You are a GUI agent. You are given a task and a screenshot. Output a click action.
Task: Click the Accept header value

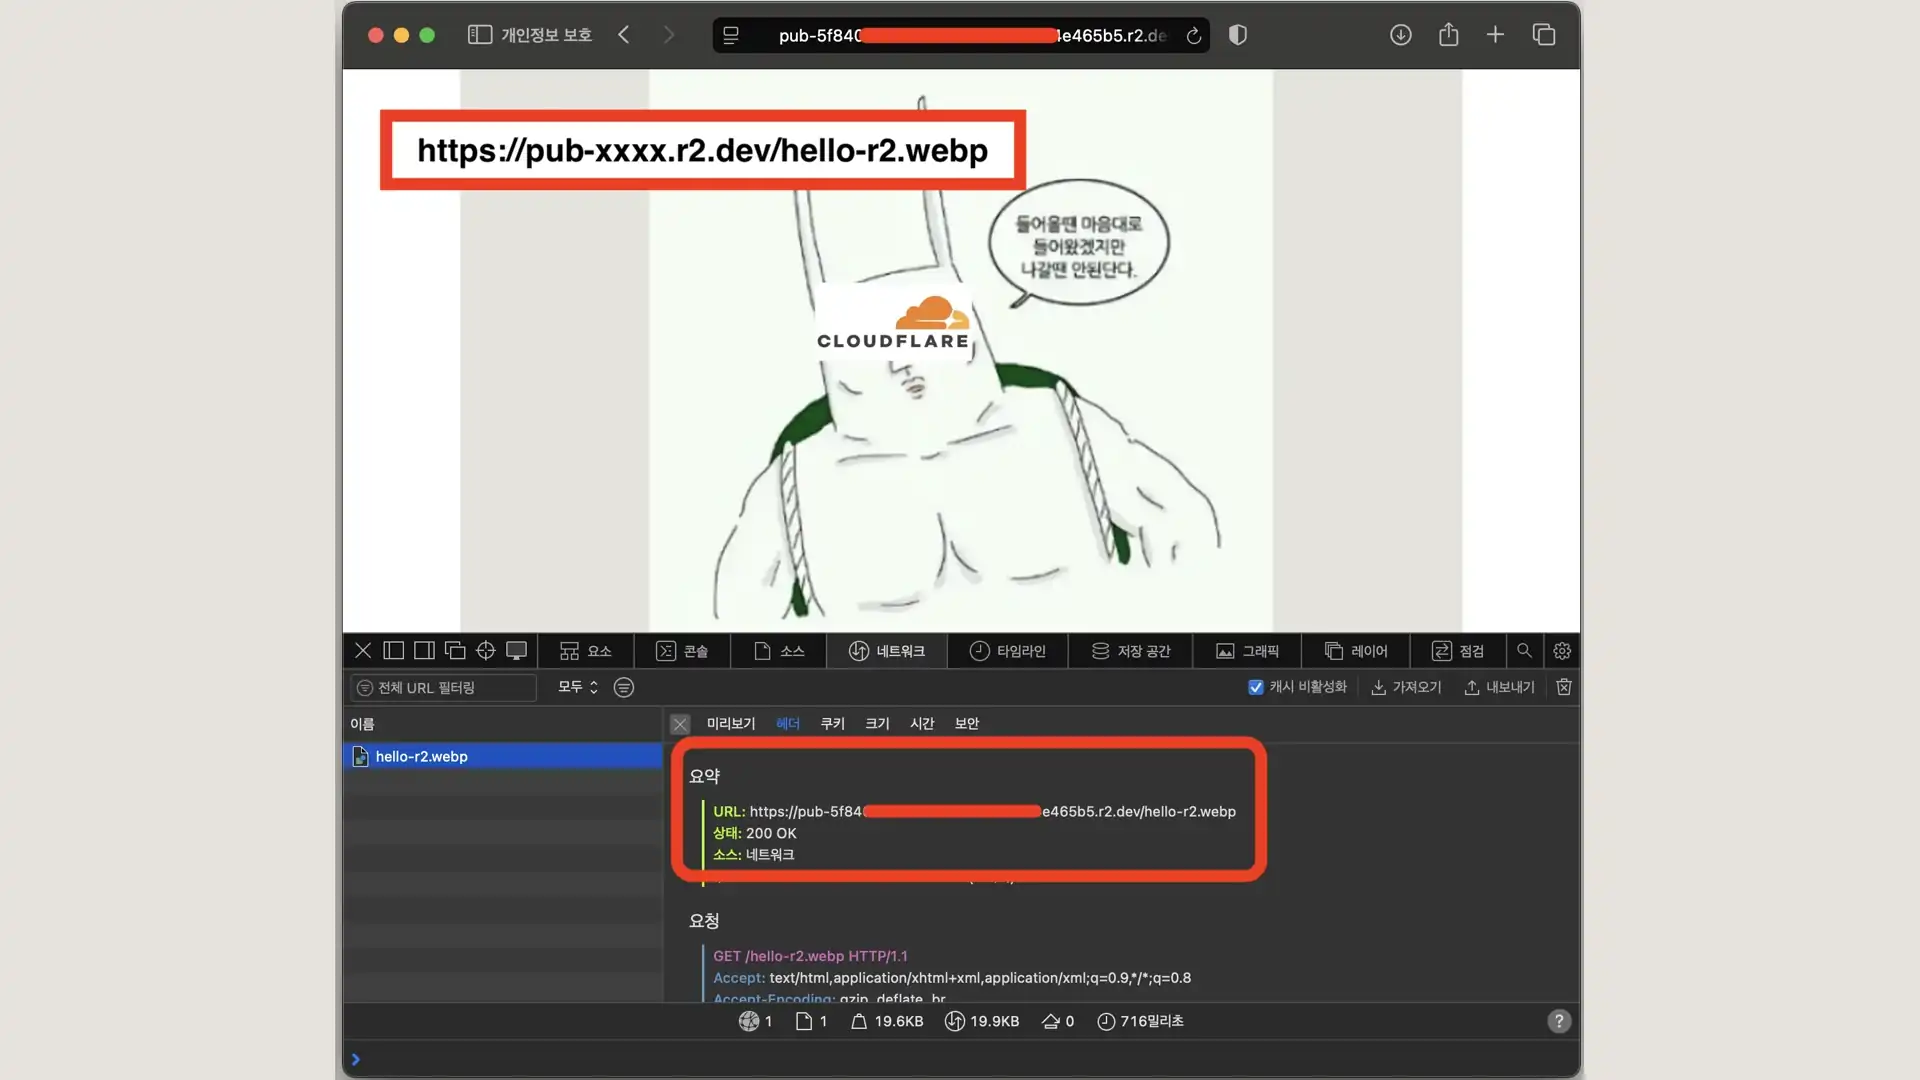tap(980, 978)
